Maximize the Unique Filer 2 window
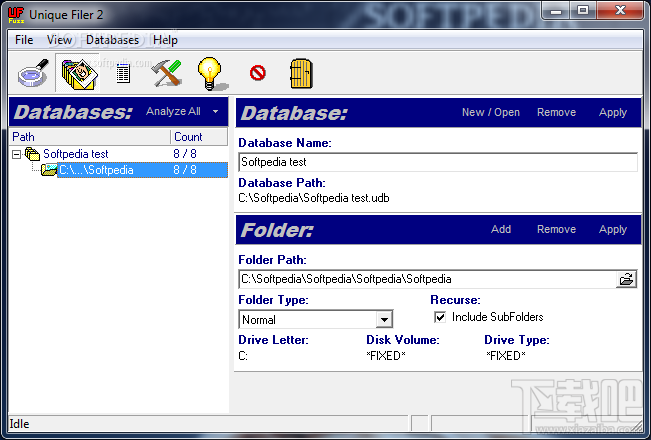Screen dimensions: 651x440 [x=583, y=11]
